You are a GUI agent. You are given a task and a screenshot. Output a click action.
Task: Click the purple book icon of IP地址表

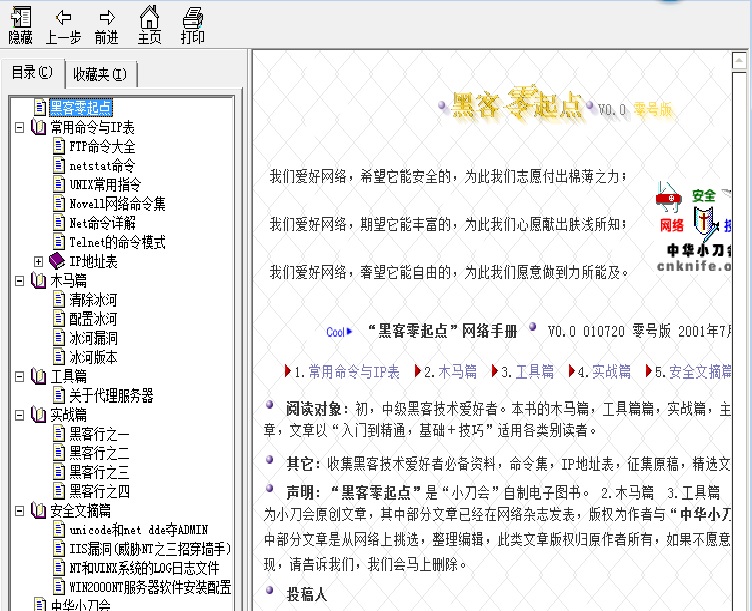[x=57, y=261]
